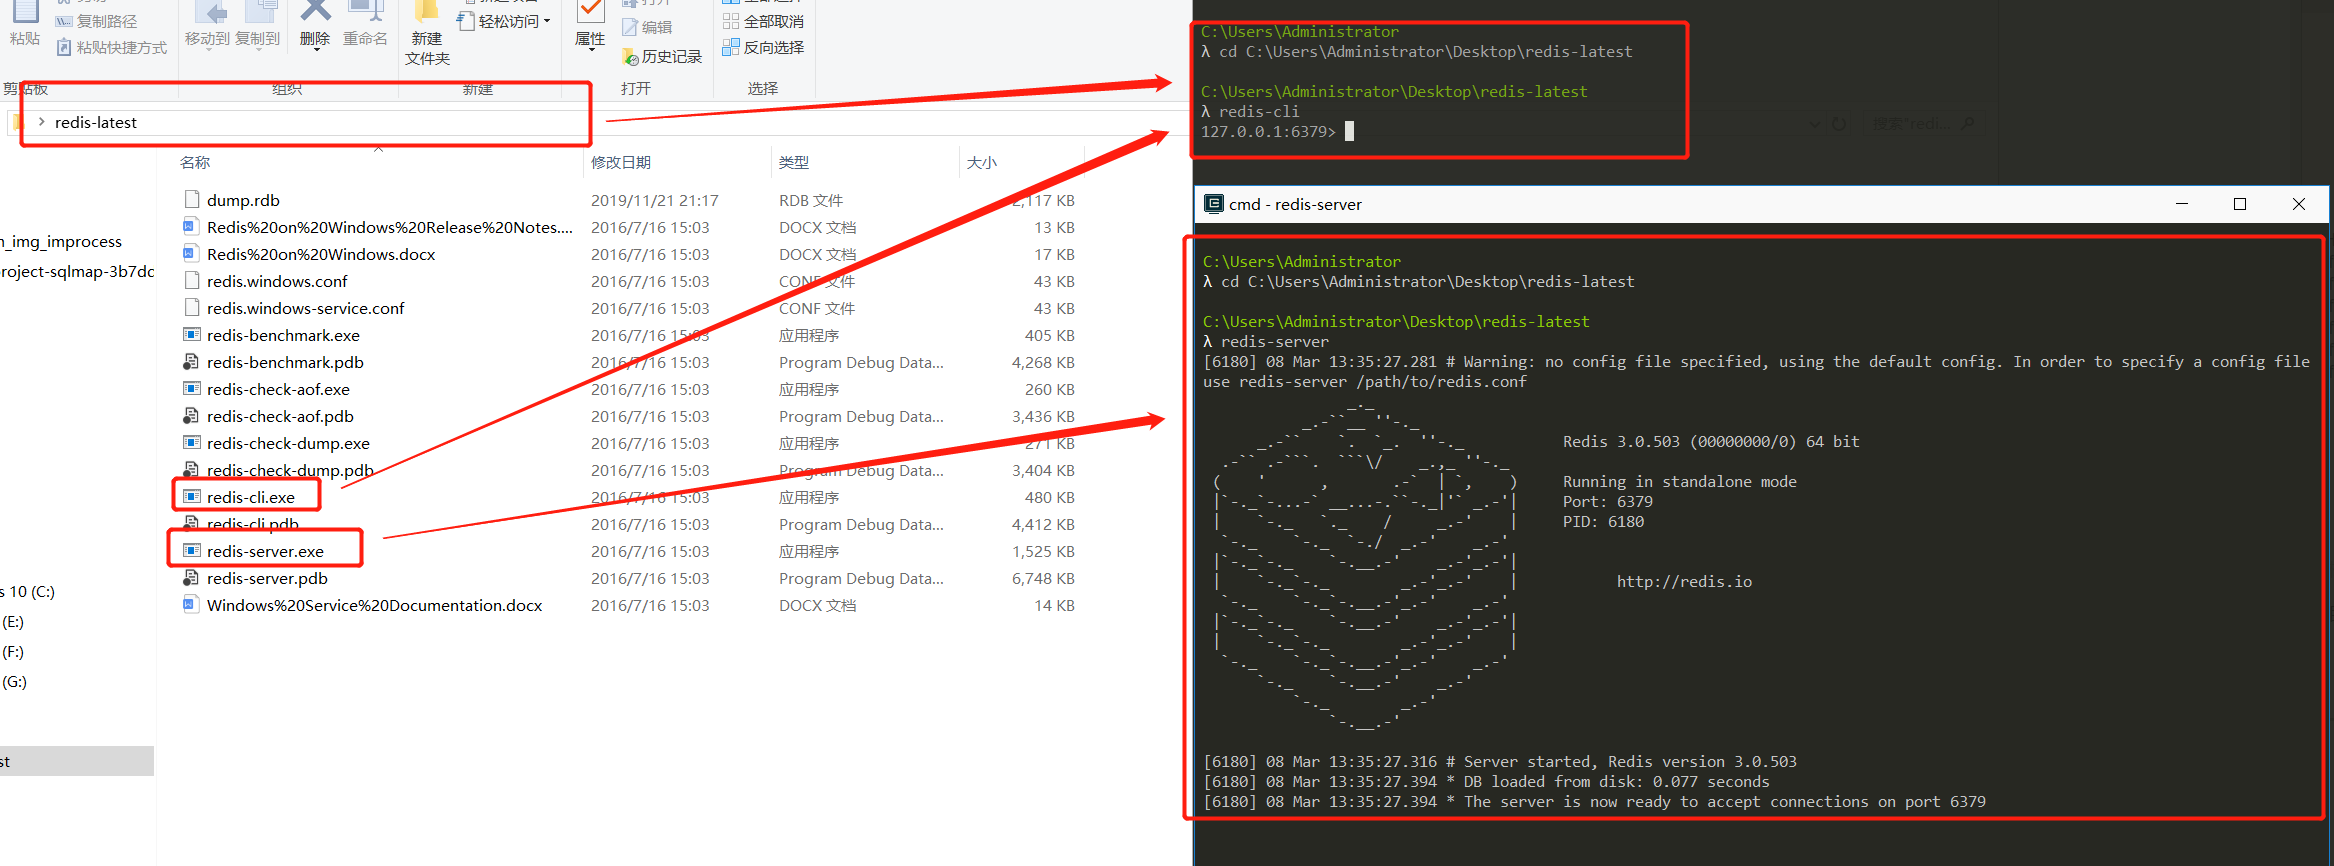
Task: Click the 6,748 KB size of redis-server.pdb
Action: tap(1043, 578)
